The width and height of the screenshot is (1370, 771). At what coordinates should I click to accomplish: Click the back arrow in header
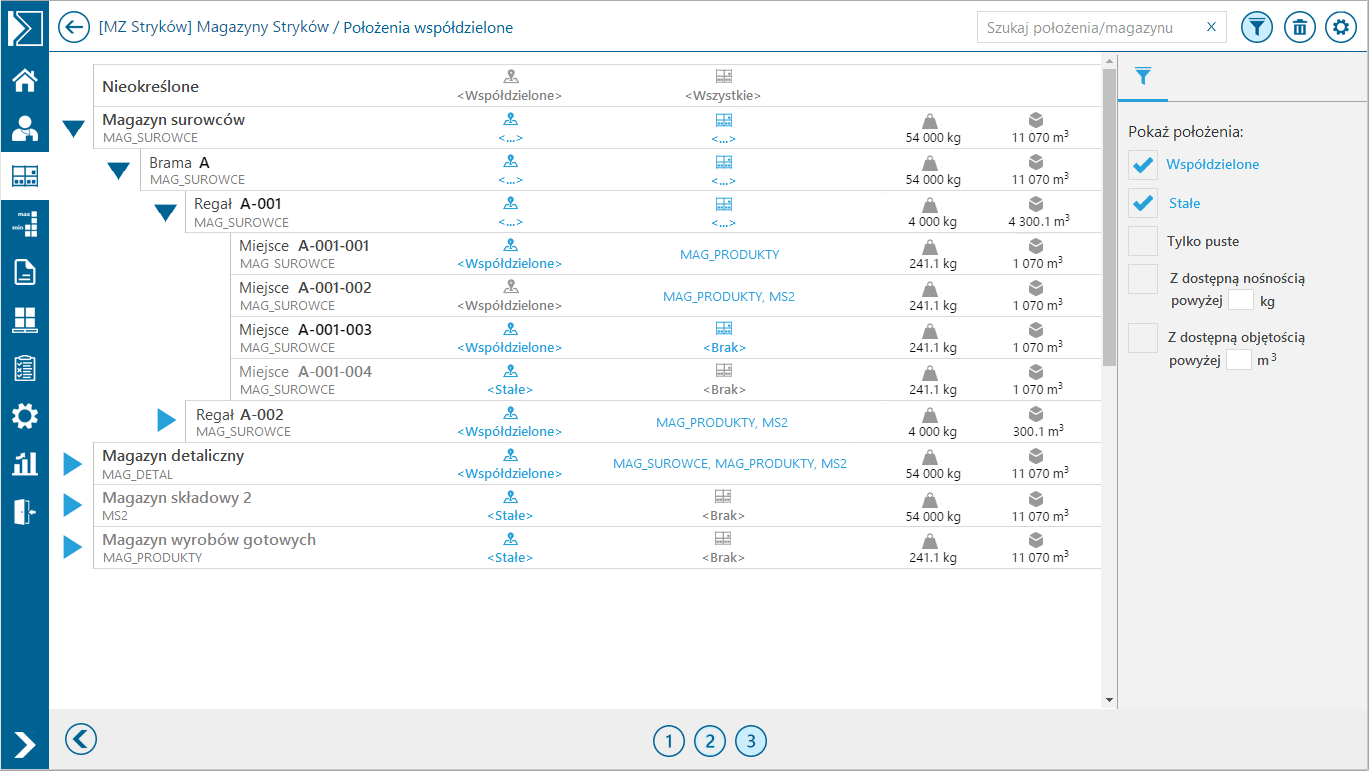coord(74,27)
